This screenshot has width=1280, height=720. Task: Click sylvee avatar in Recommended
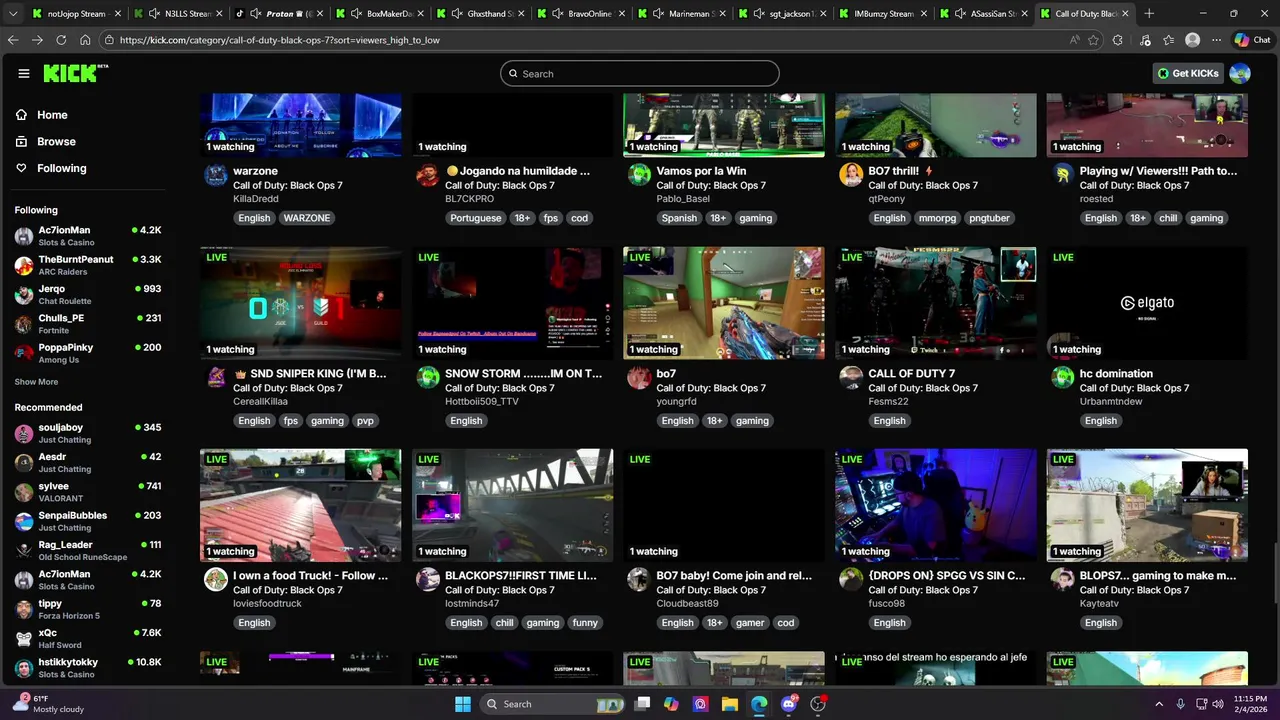24,492
